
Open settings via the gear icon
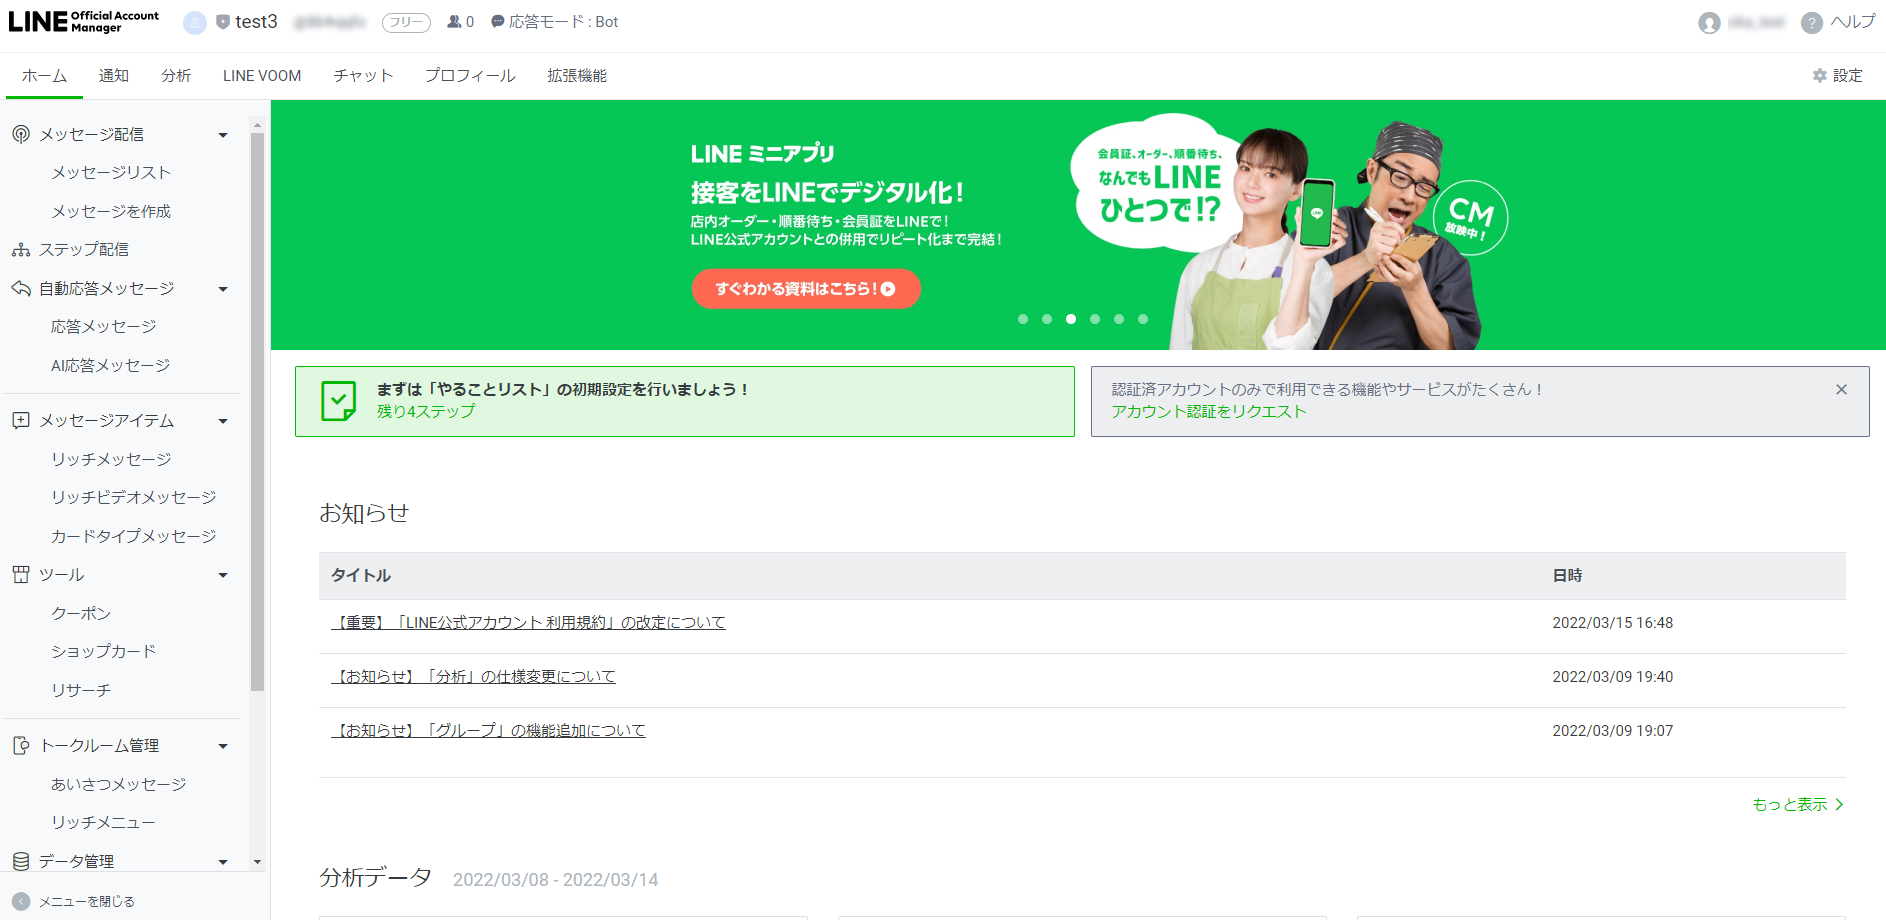(1820, 76)
